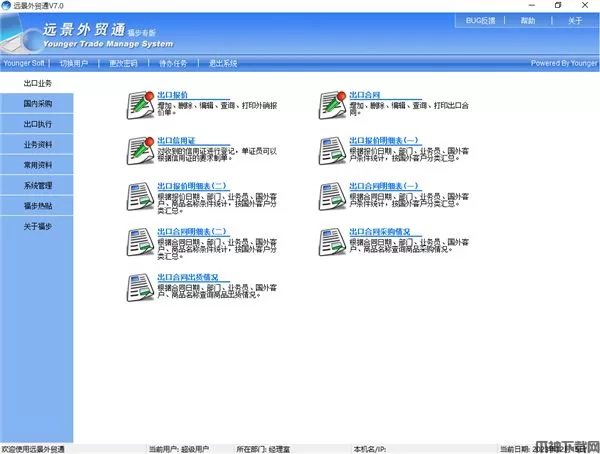Screen dimensions: 600x454
Task: Click 退出系统 in the toolbar
Action: [223, 63]
